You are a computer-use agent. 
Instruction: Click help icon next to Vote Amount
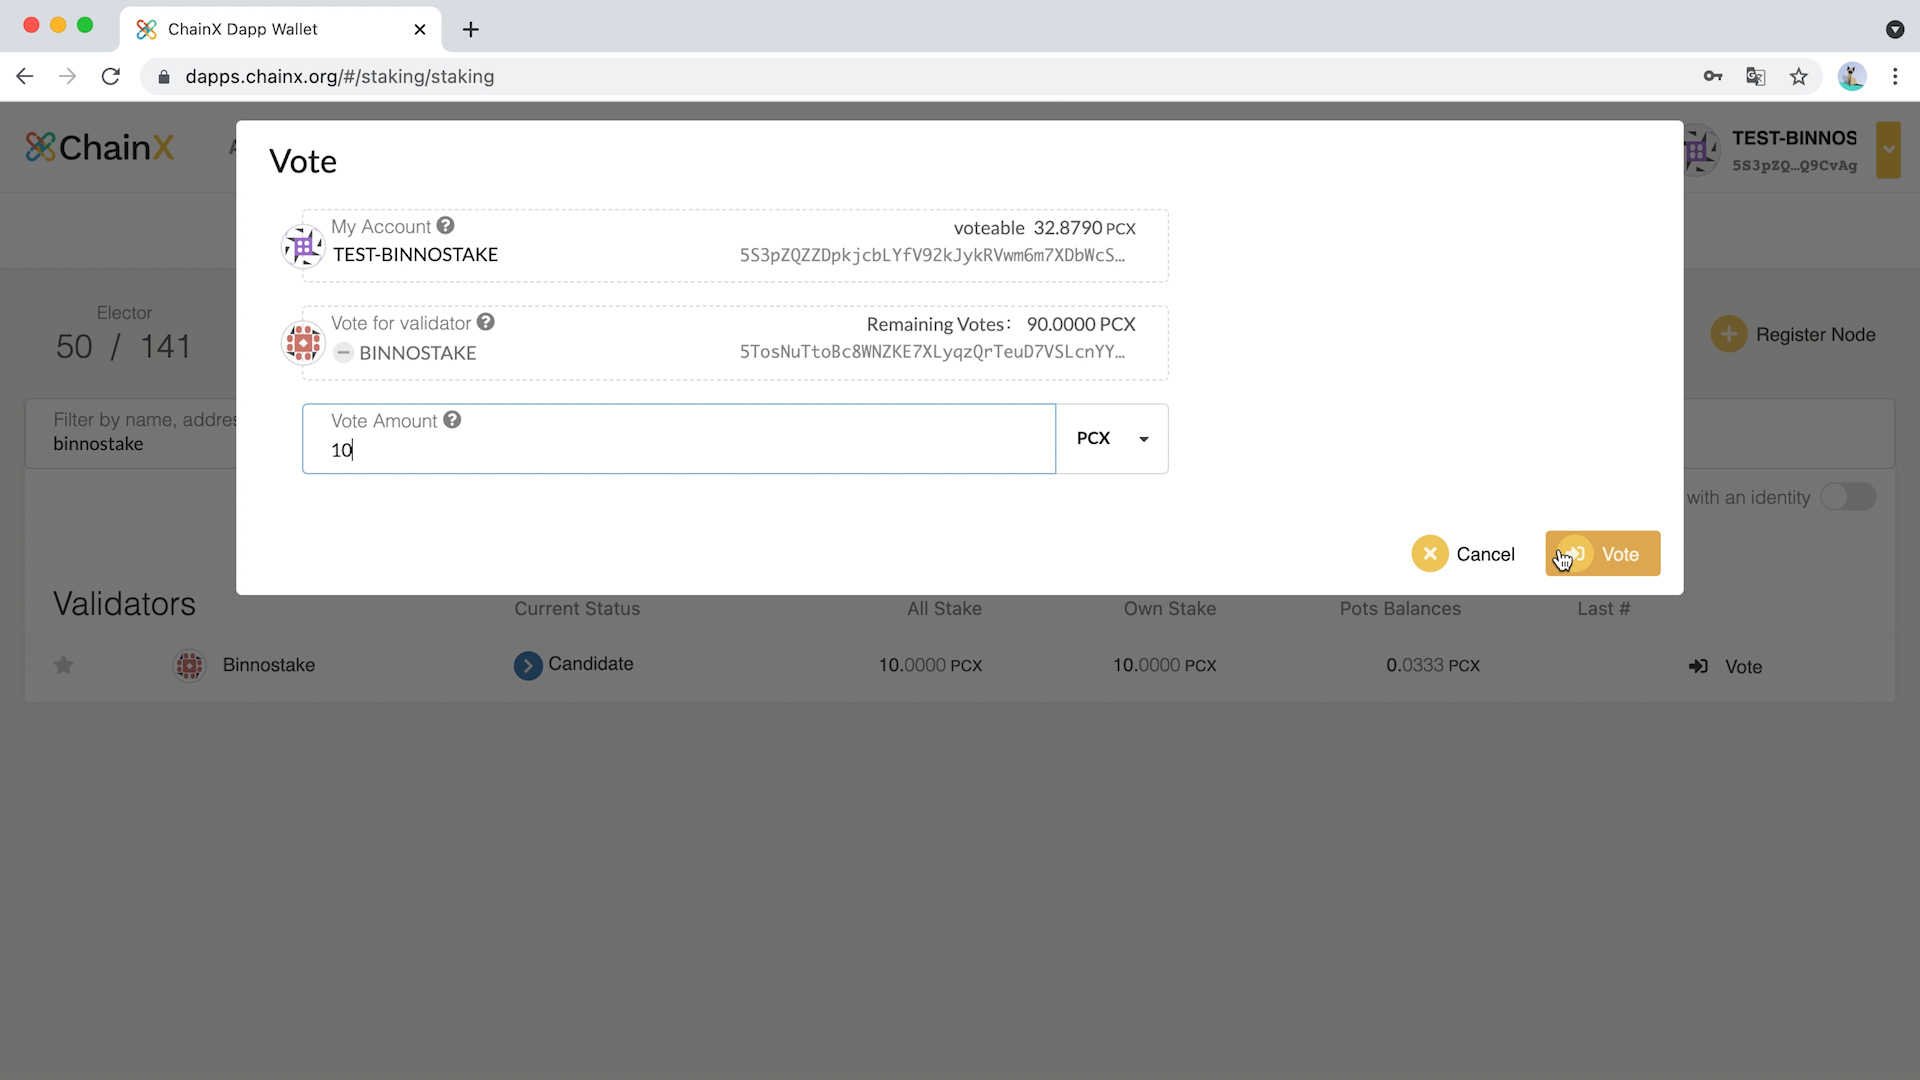pyautogui.click(x=452, y=420)
